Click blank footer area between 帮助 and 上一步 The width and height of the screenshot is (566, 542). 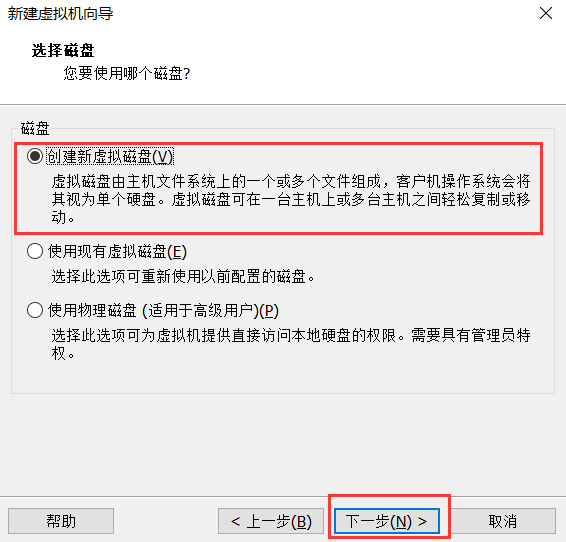tap(166, 521)
